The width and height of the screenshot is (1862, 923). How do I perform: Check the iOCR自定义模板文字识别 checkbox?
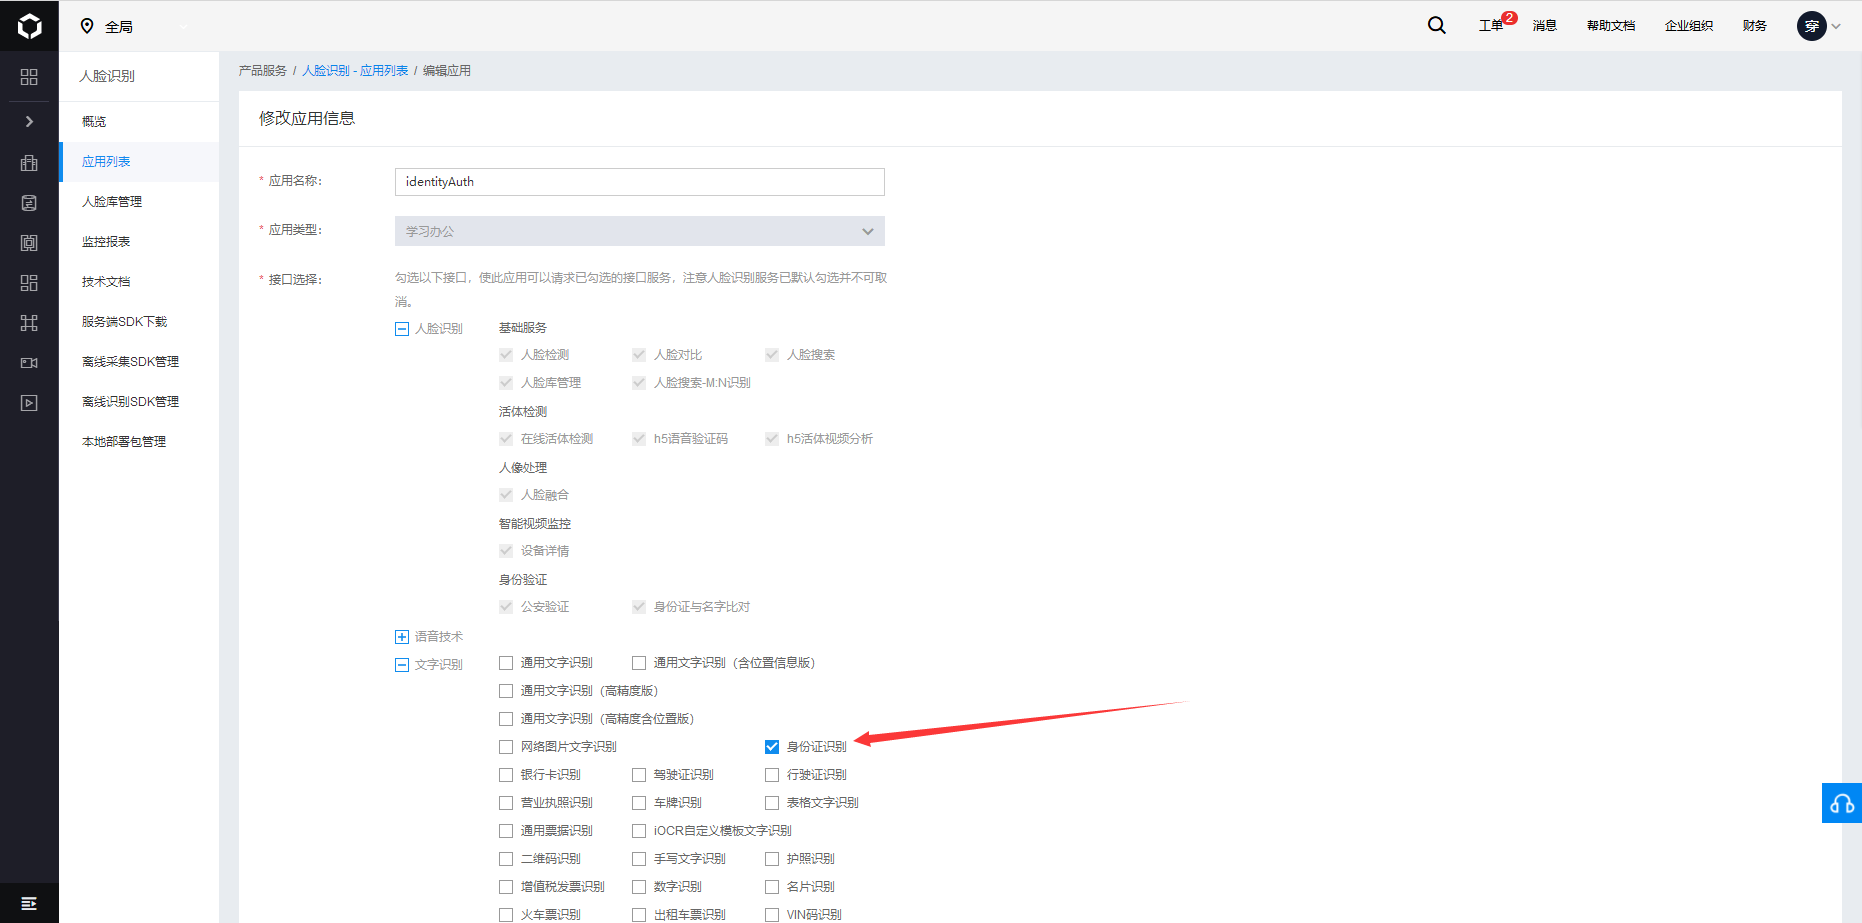click(x=639, y=831)
